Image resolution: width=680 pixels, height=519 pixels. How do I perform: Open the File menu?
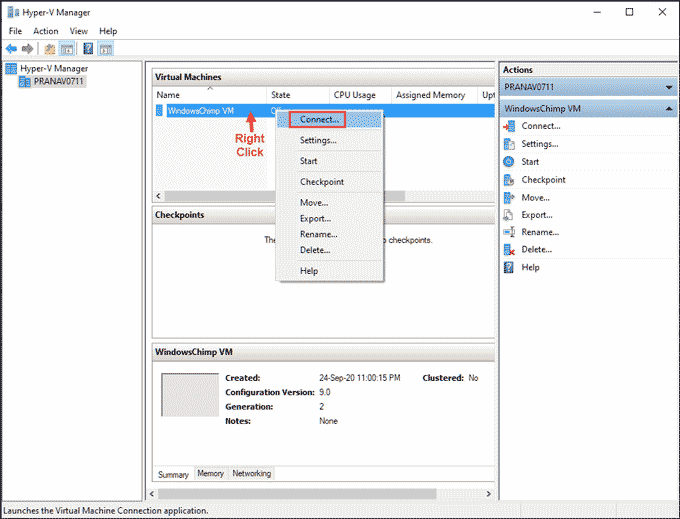point(15,31)
